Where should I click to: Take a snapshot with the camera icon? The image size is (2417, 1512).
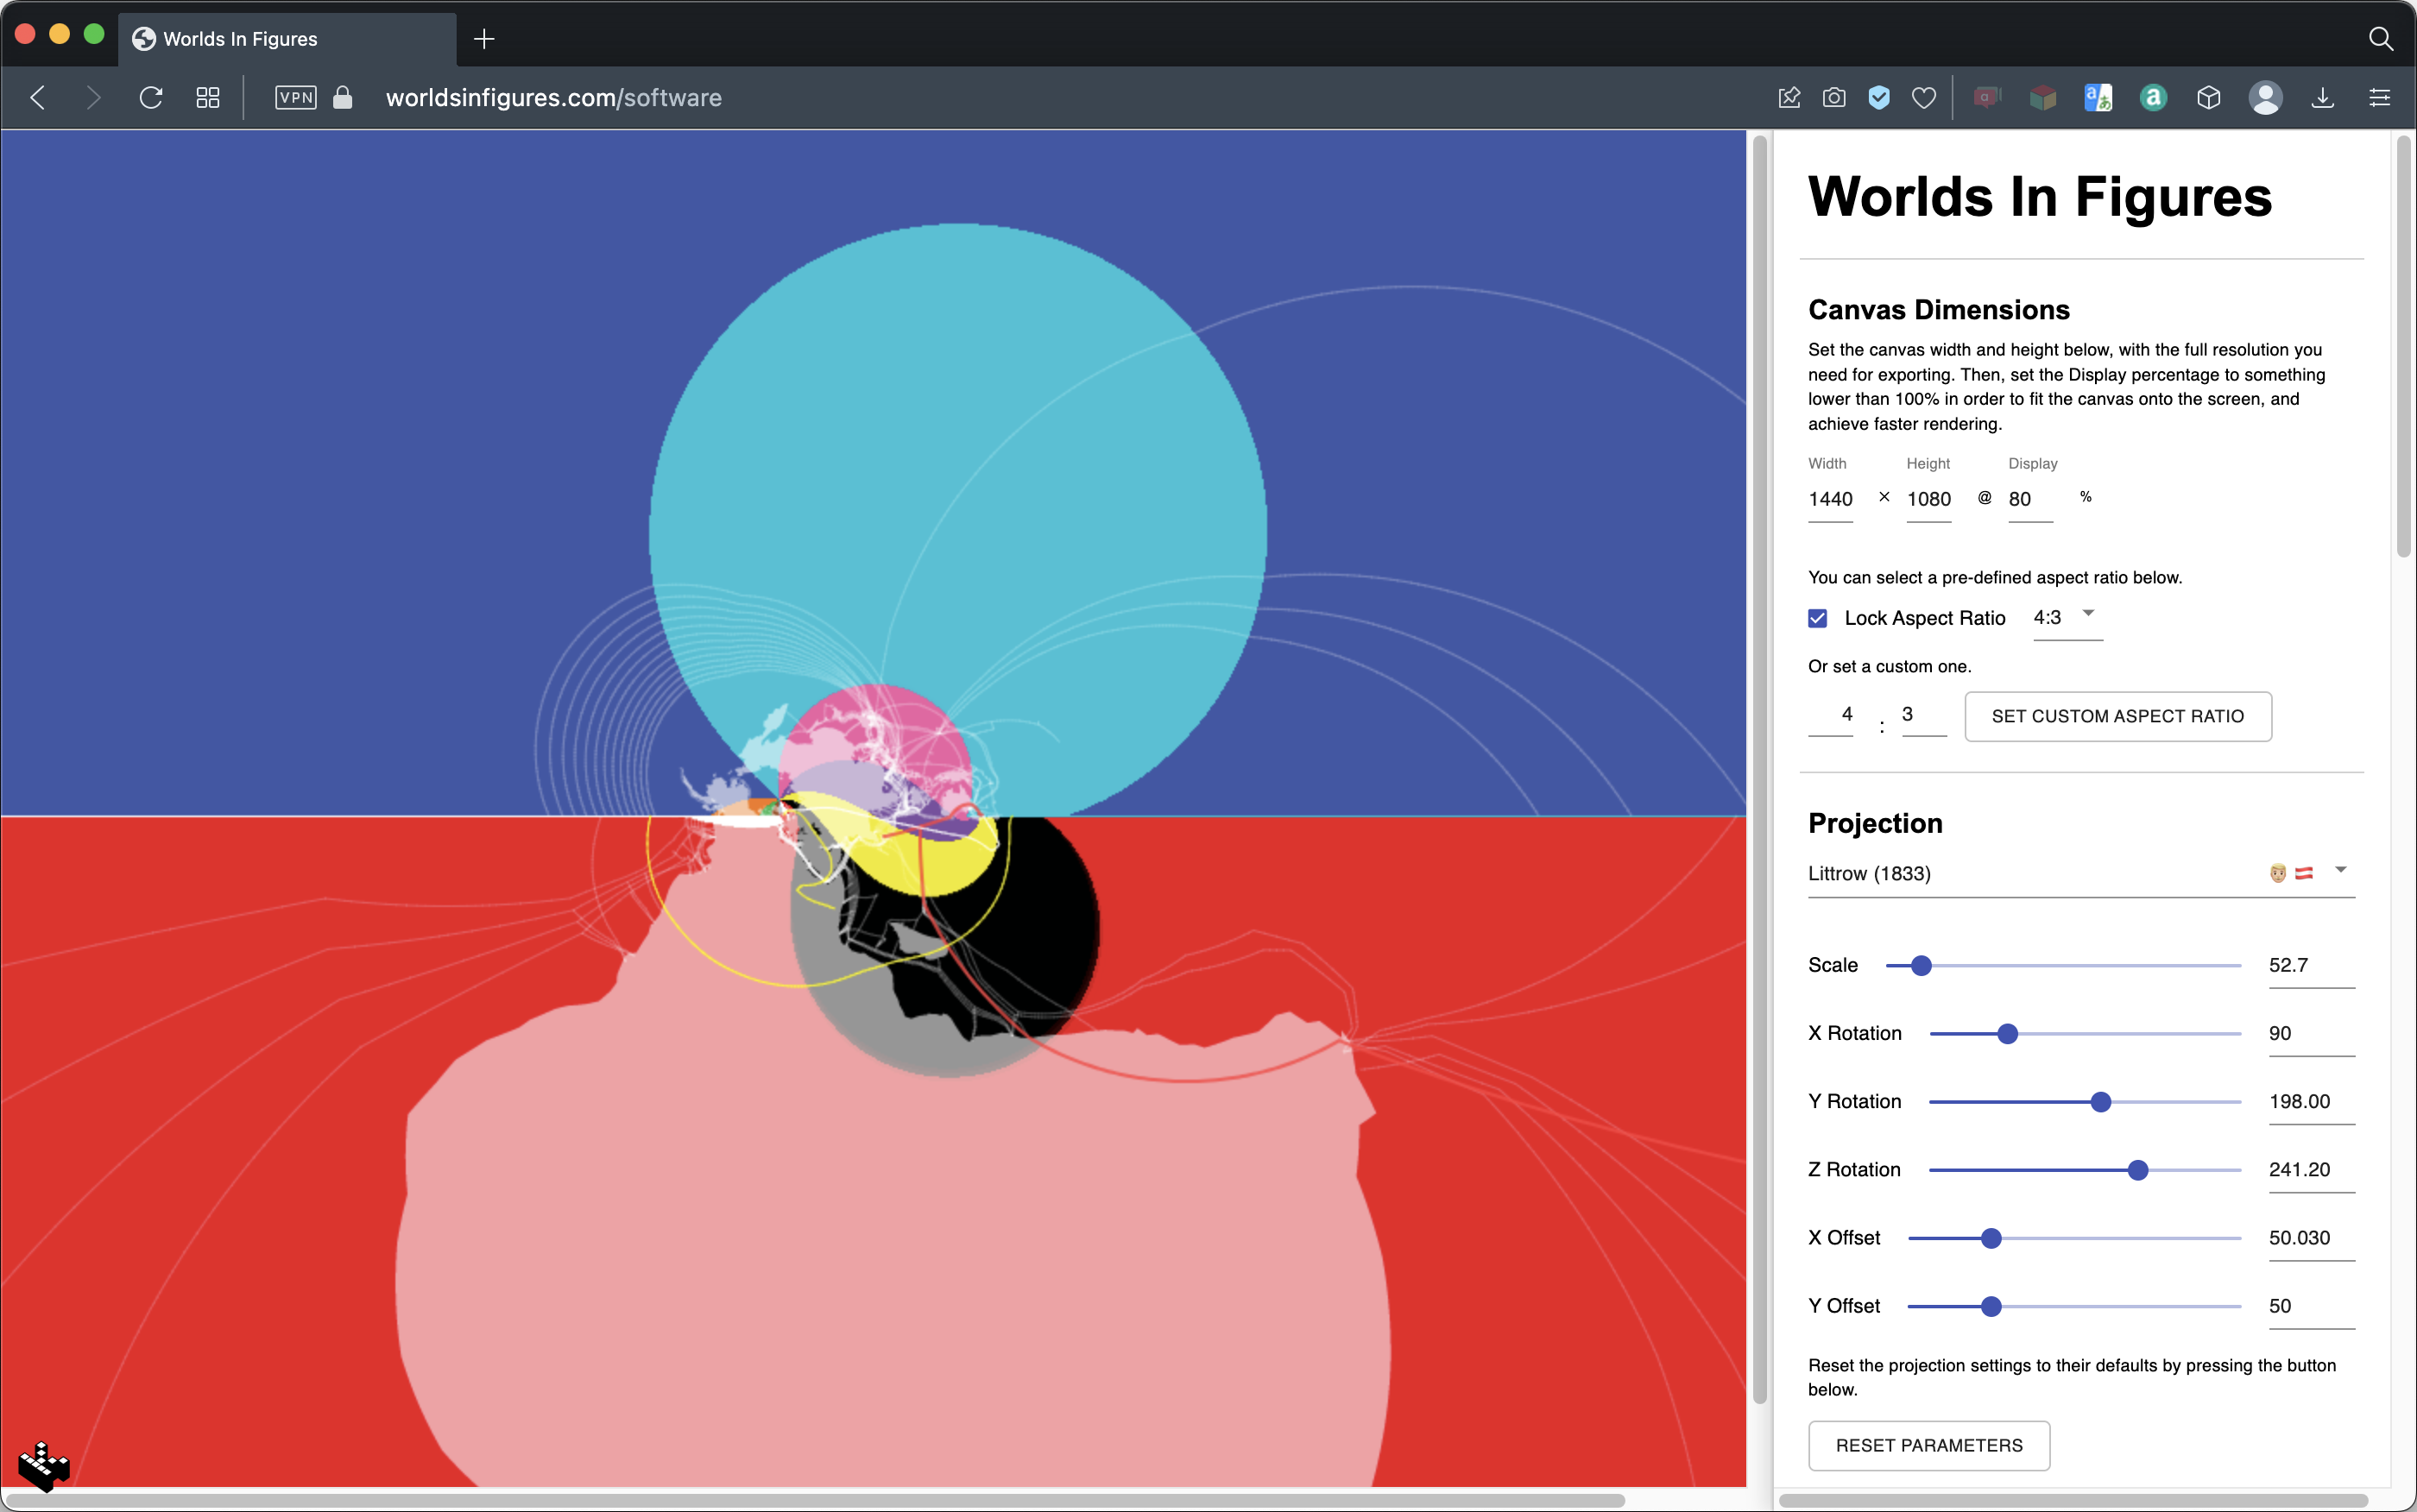1834,97
